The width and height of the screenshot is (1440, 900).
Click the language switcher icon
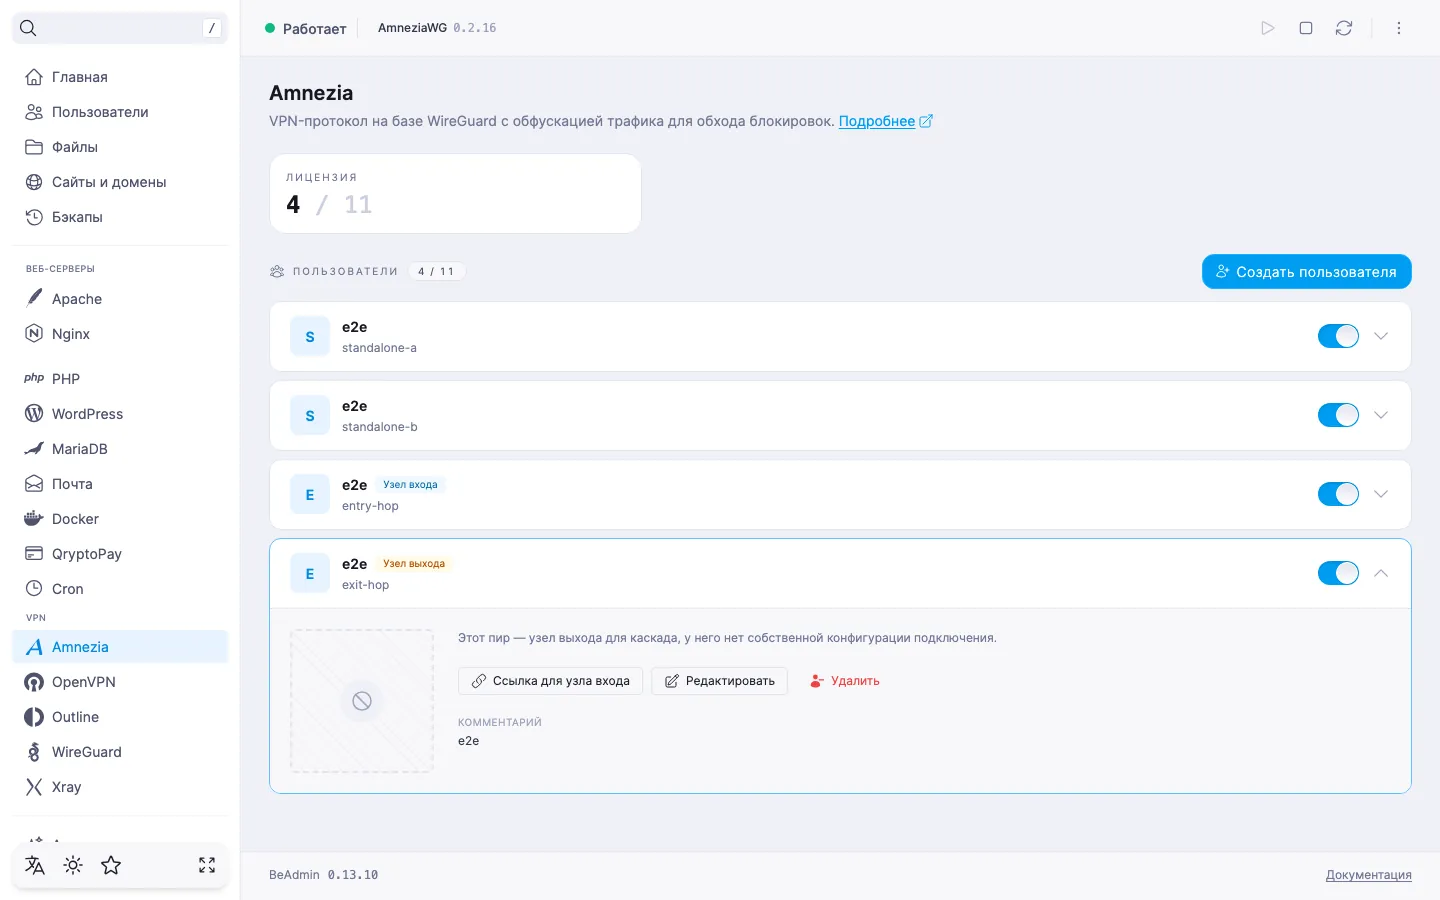(35, 865)
